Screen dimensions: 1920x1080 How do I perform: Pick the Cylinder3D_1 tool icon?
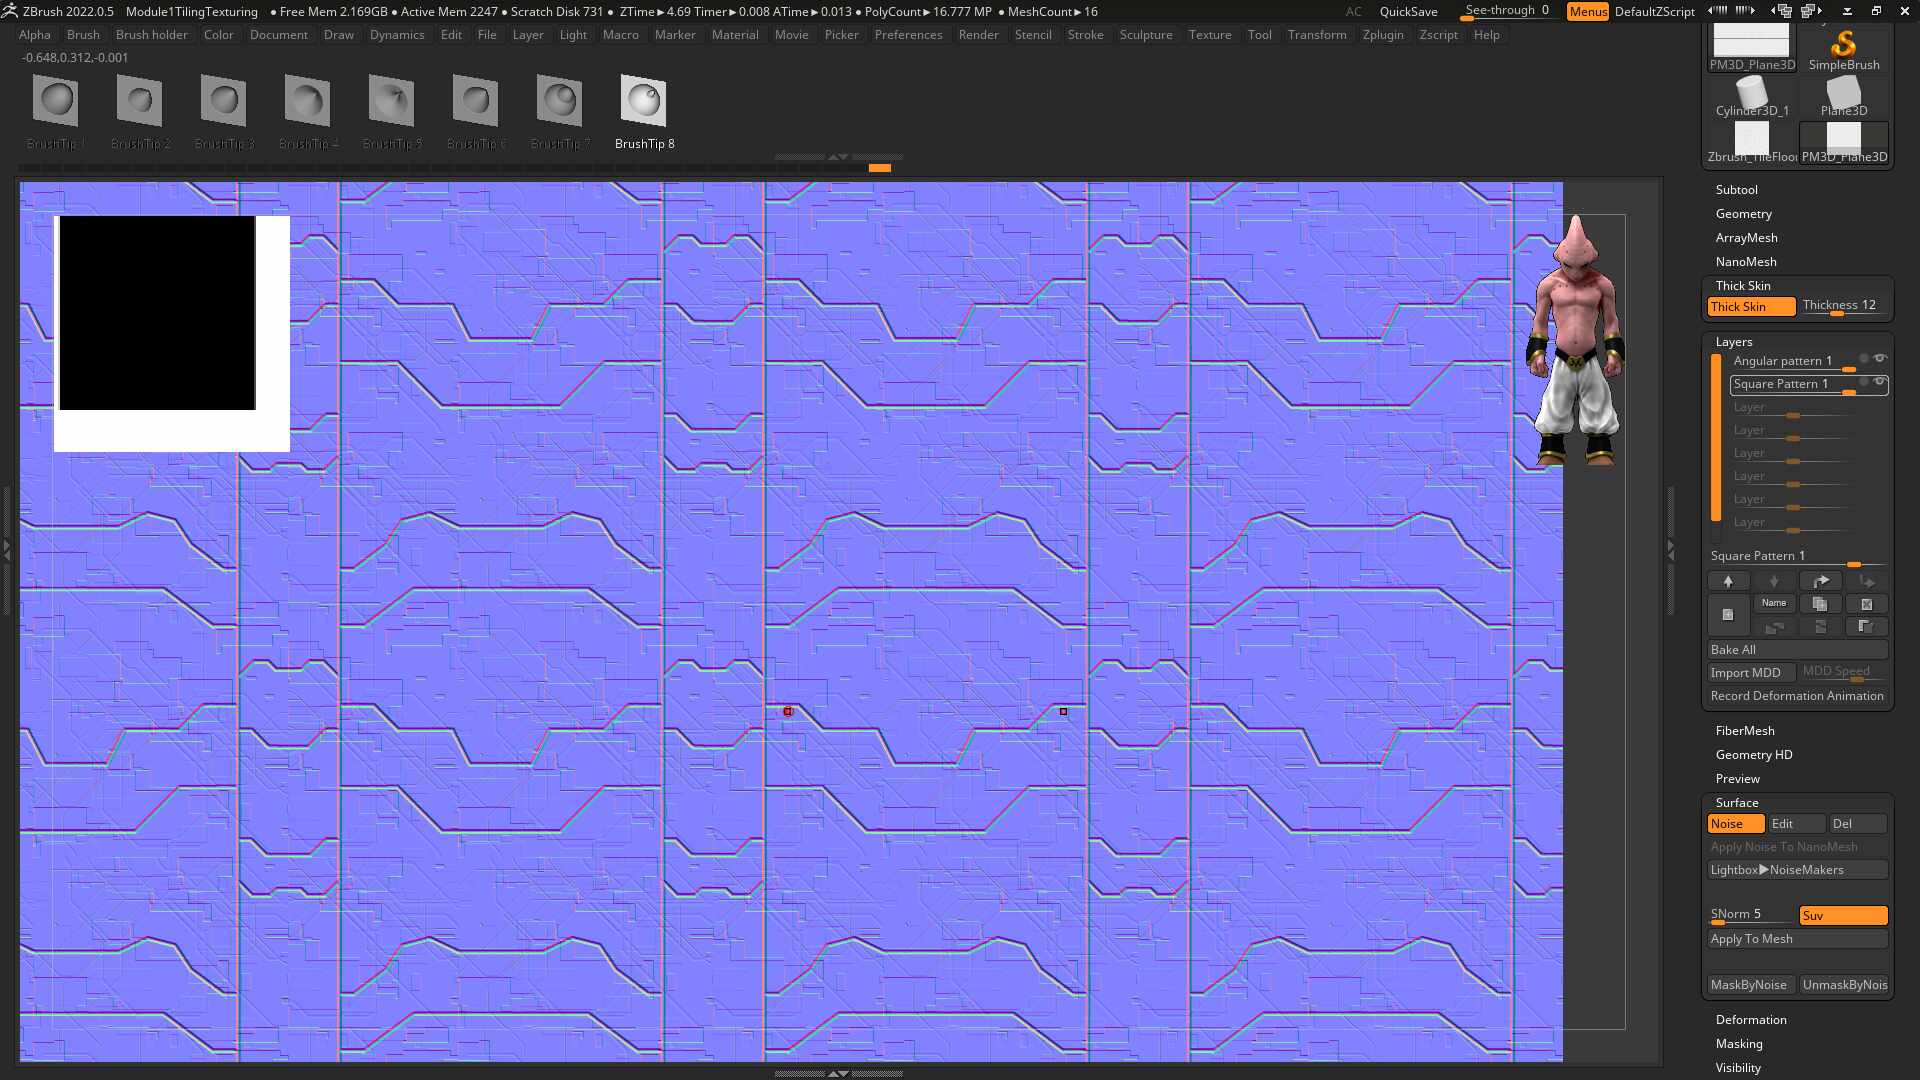click(x=1751, y=97)
